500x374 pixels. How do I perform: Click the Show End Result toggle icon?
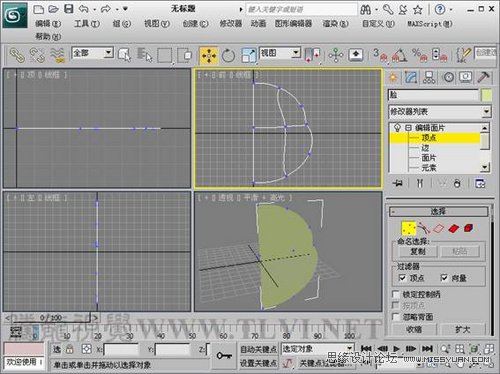point(420,183)
